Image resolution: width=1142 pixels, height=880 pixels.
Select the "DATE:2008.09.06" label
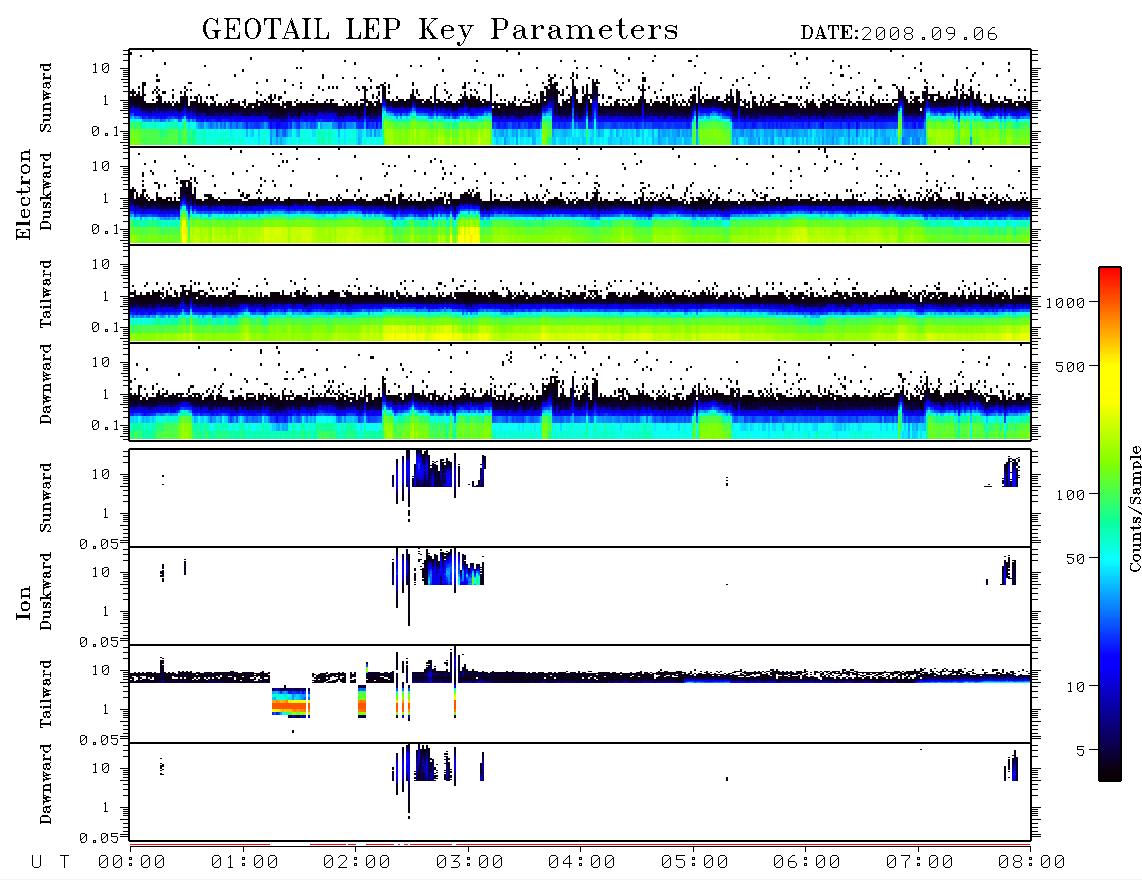[x=899, y=34]
